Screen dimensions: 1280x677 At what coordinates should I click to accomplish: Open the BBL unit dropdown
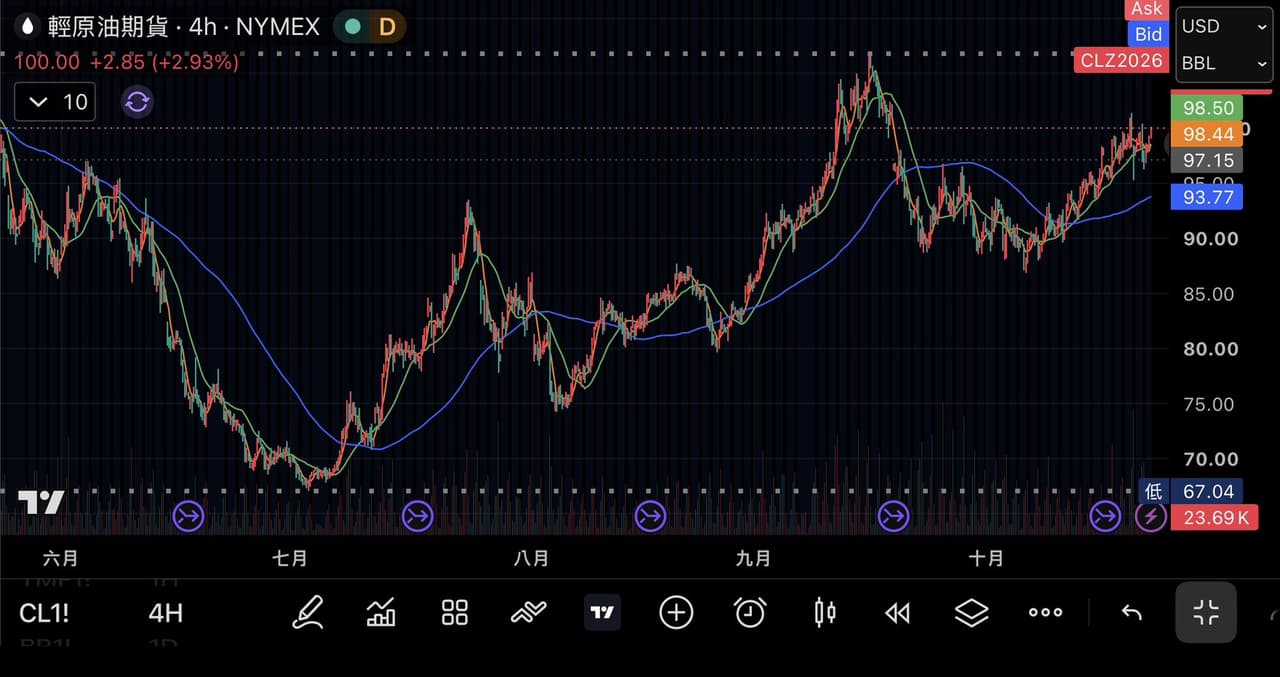coord(1225,63)
